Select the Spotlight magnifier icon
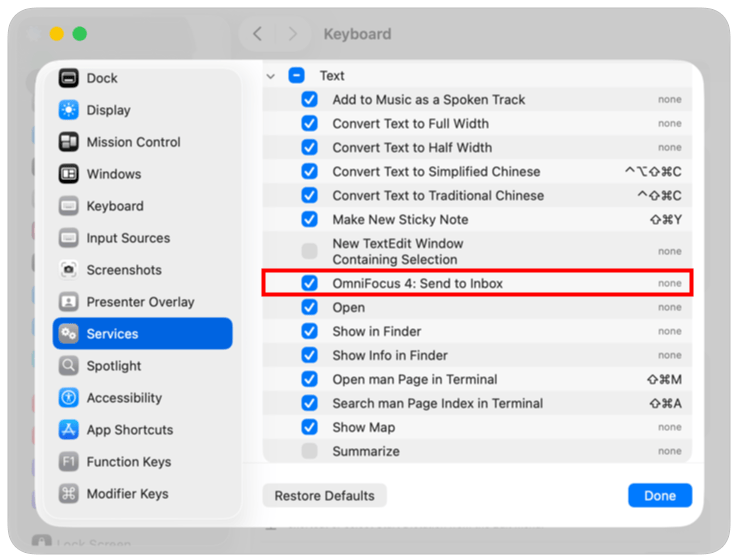 (x=68, y=366)
